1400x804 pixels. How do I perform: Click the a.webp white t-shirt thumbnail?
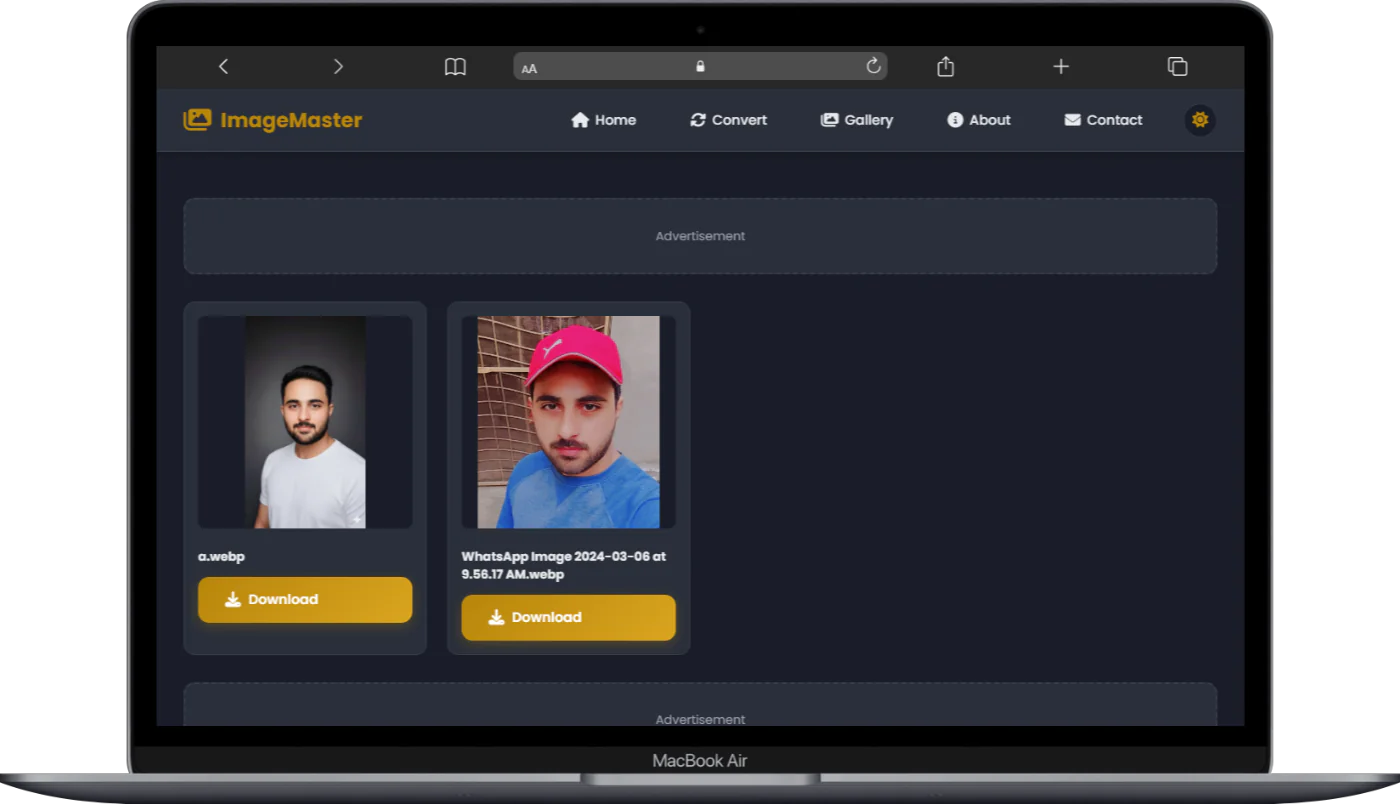(x=305, y=422)
